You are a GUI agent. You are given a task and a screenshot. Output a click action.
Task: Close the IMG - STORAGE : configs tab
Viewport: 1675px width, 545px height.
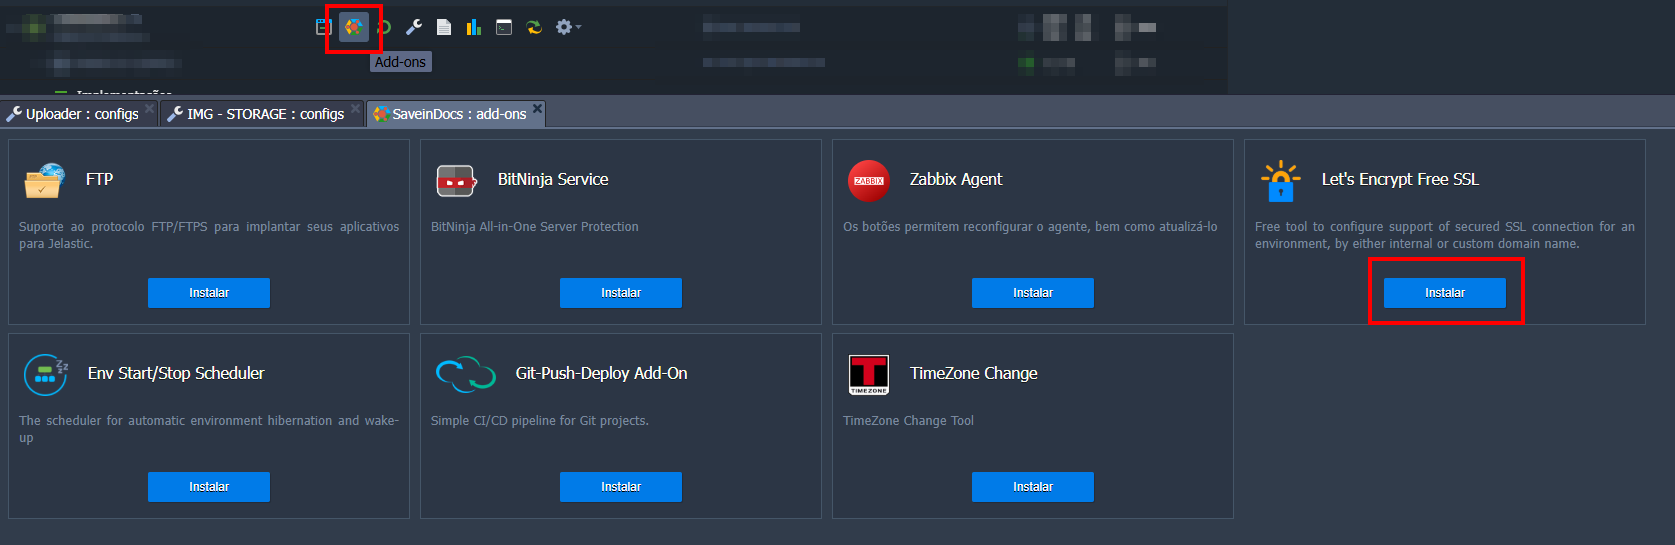click(x=355, y=108)
